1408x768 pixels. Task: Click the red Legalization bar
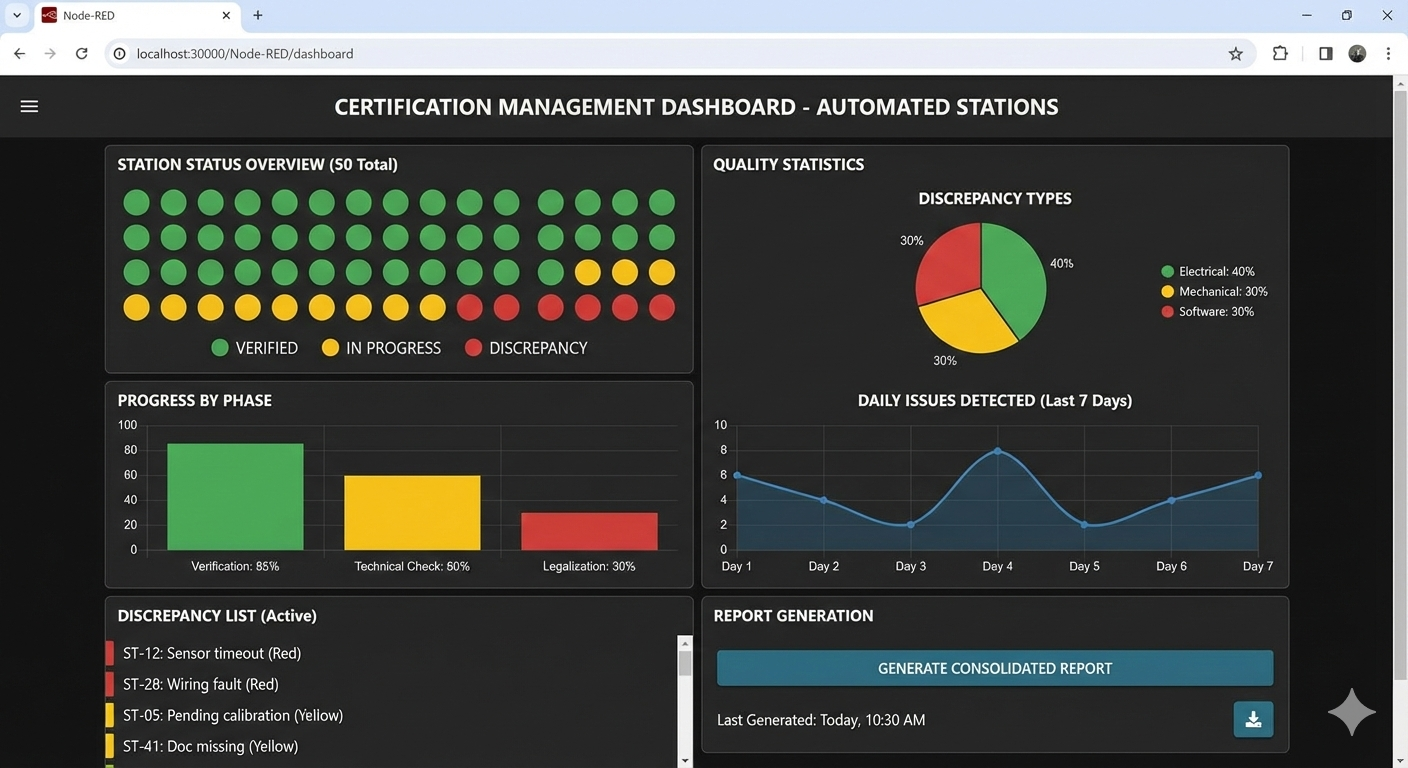[589, 531]
